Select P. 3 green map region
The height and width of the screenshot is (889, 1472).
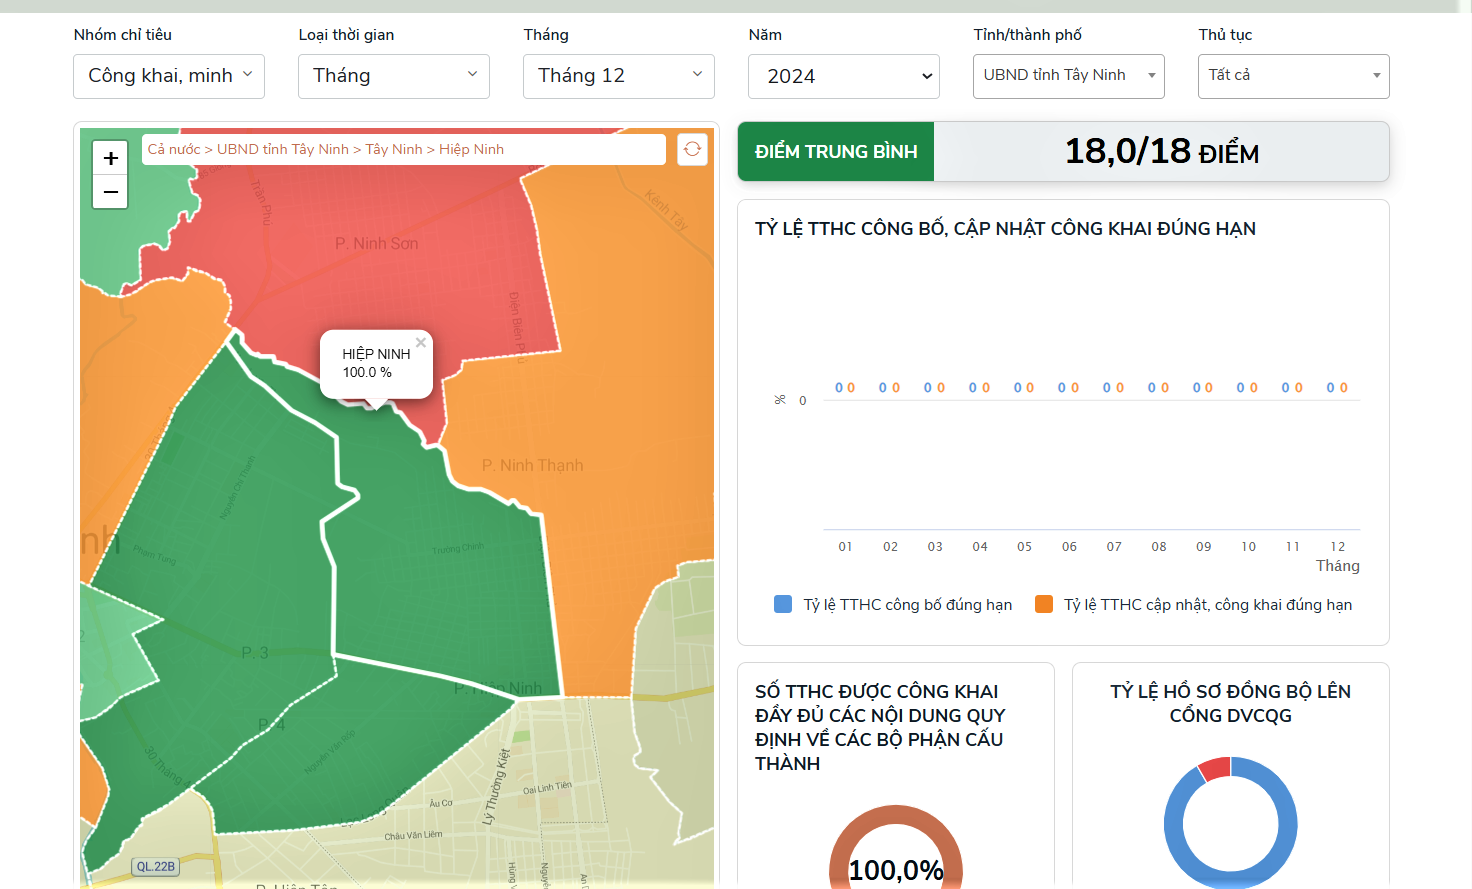coord(255,652)
